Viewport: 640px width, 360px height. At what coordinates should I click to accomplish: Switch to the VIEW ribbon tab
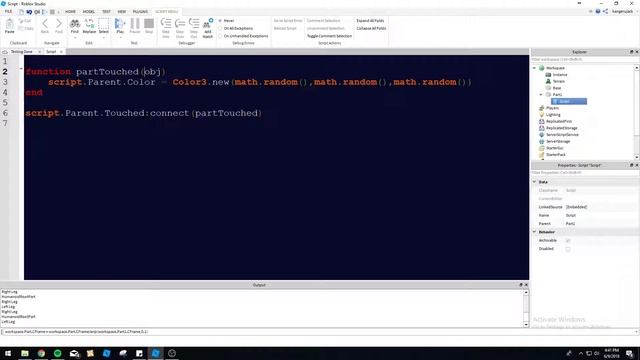click(122, 11)
